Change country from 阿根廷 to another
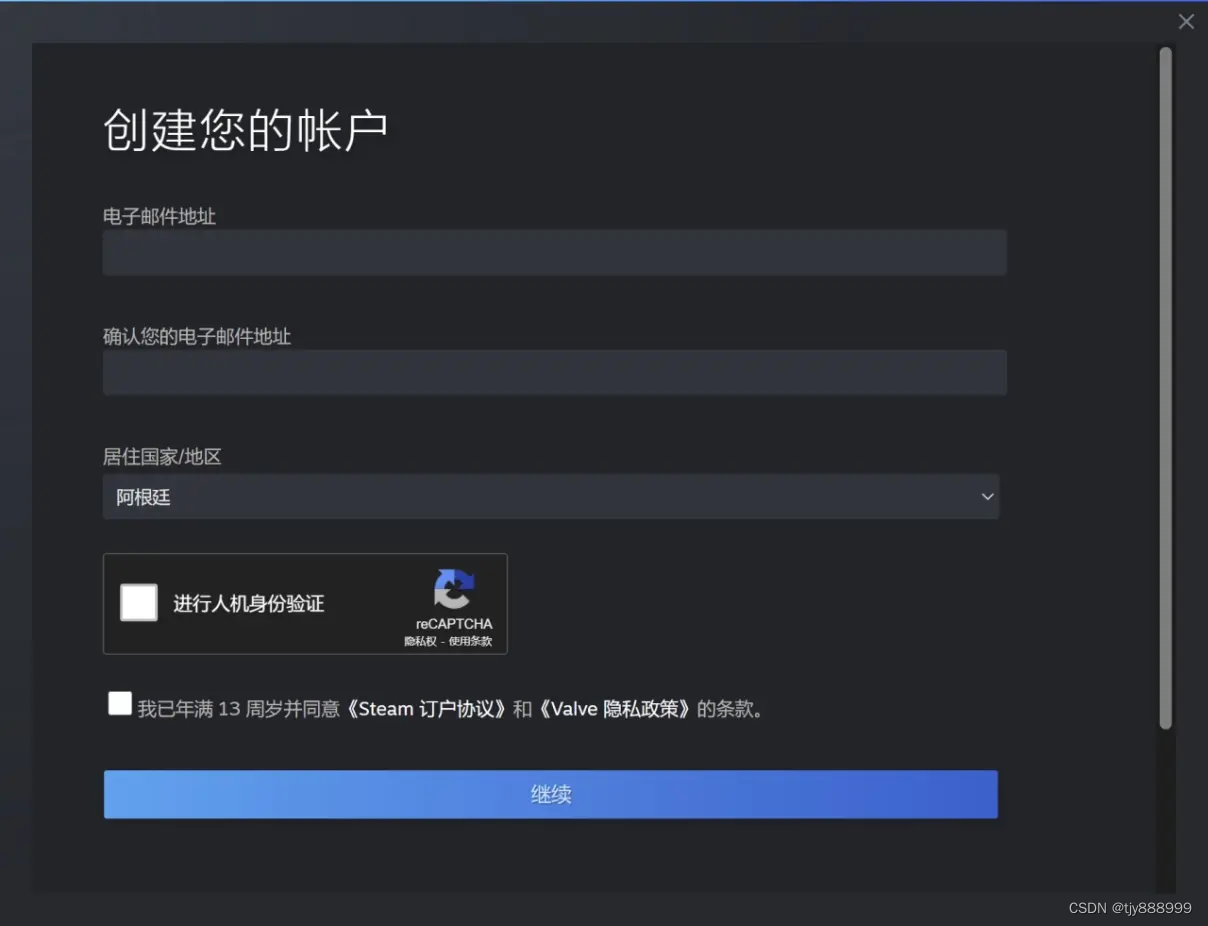The image size is (1208, 926). [551, 496]
